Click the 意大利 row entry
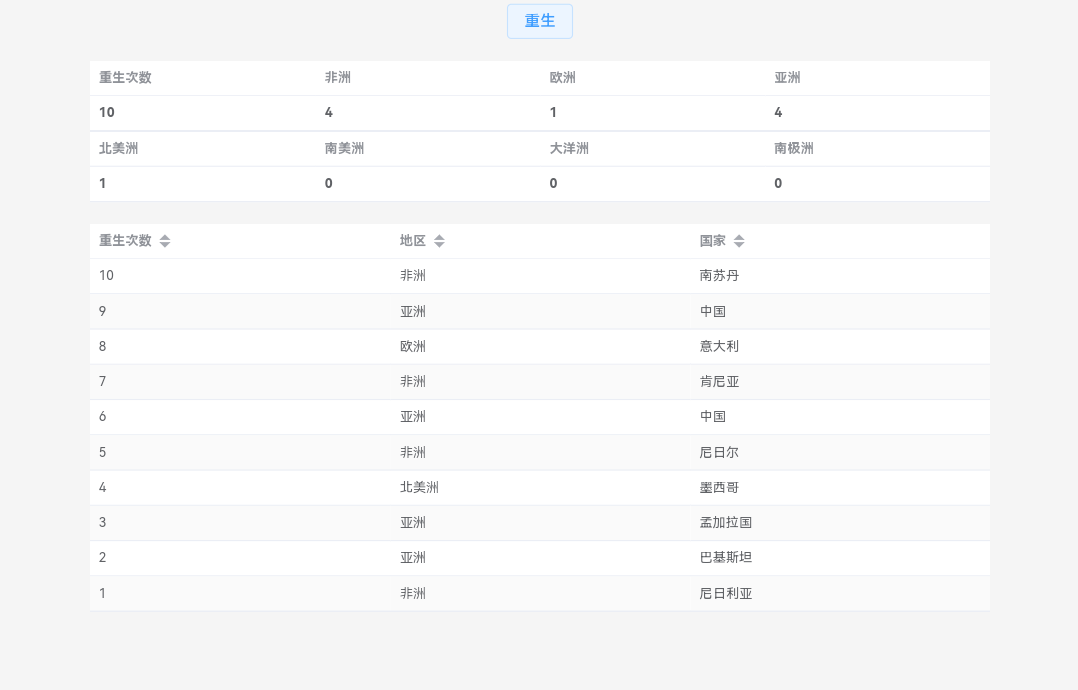The height and width of the screenshot is (690, 1078). point(719,346)
